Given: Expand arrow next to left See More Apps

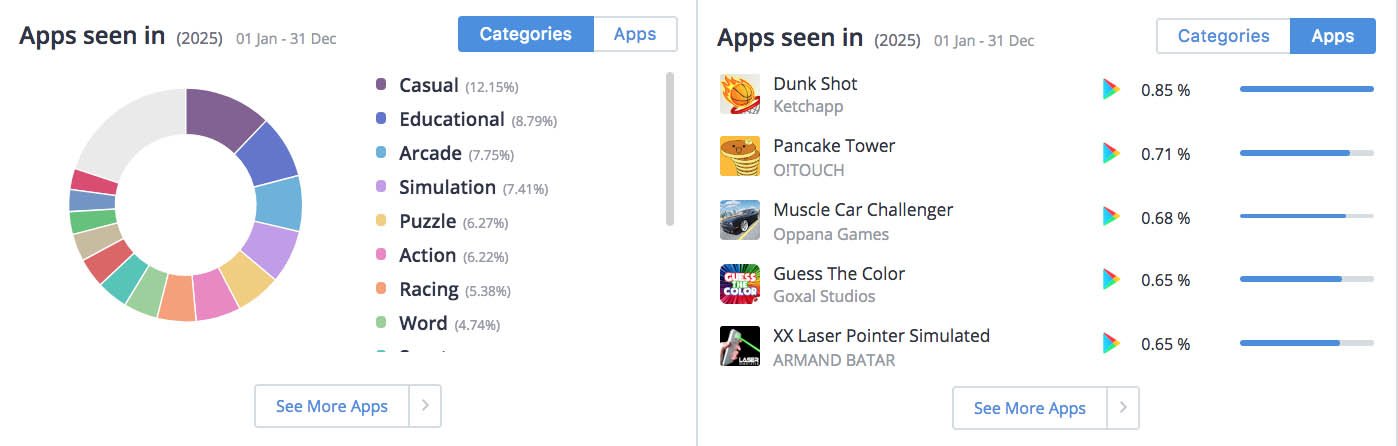Looking at the screenshot, I should tap(425, 406).
